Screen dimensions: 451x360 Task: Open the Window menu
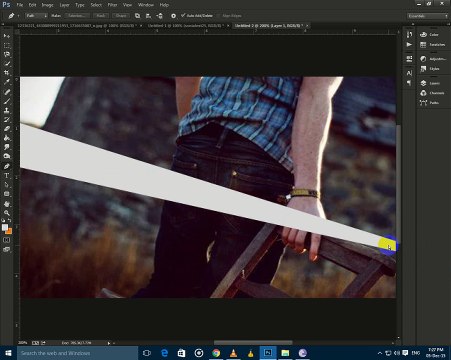pos(146,5)
